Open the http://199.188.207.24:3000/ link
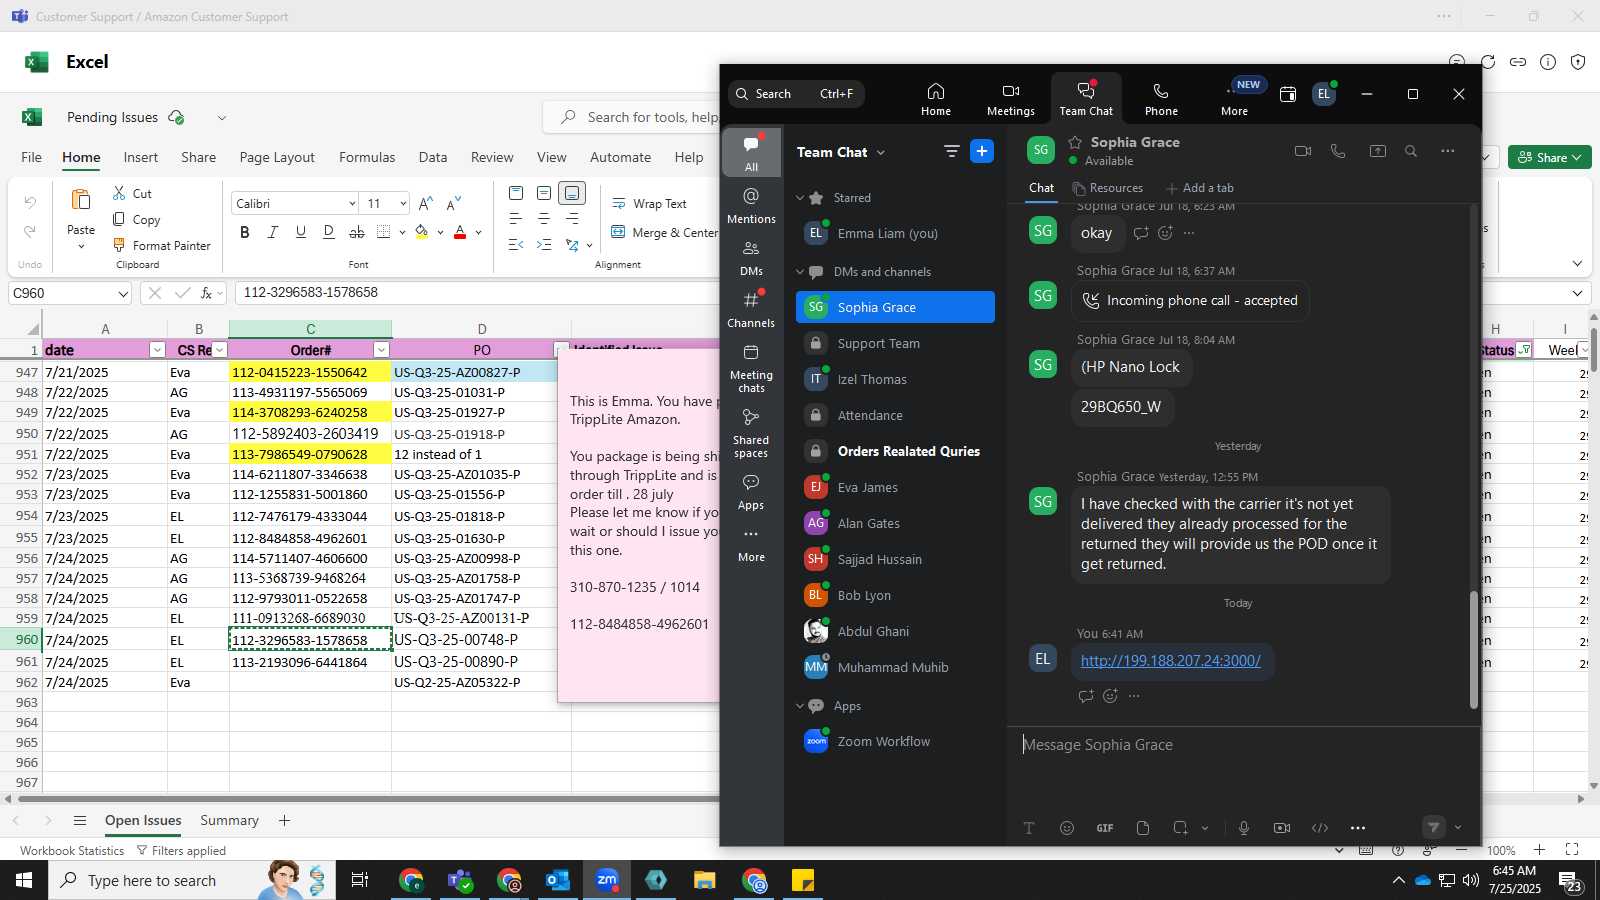Image resolution: width=1600 pixels, height=900 pixels. (x=1170, y=661)
